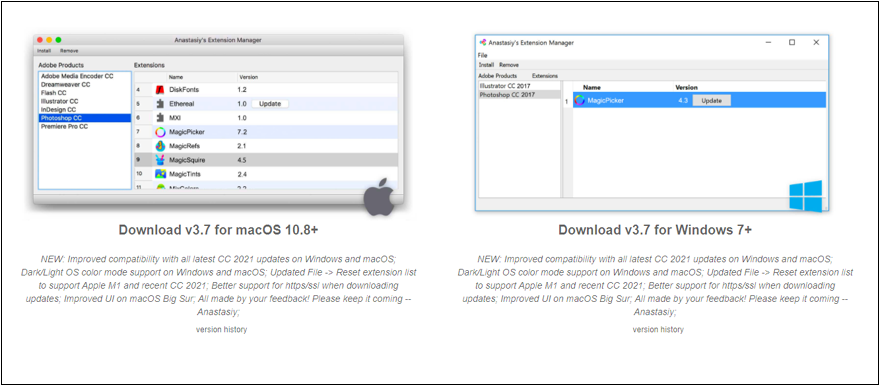Image resolution: width=880 pixels, height=386 pixels.
Task: Click Version column header in mac window
Action: click(x=249, y=77)
